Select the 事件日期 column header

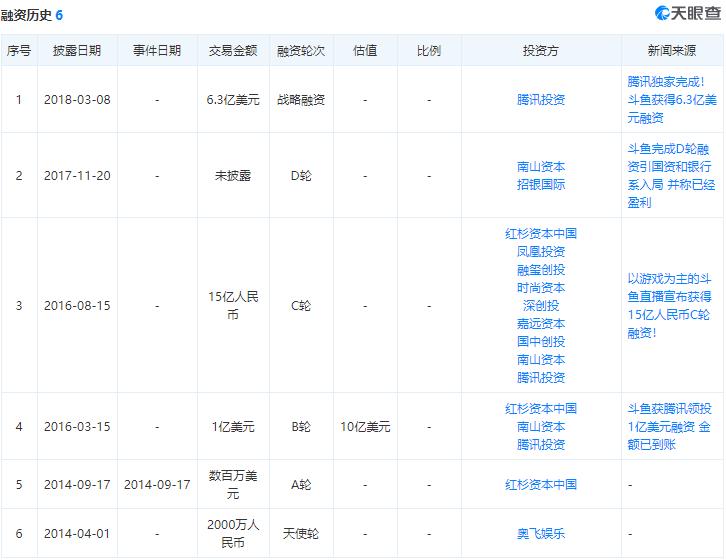pyautogui.click(x=157, y=50)
